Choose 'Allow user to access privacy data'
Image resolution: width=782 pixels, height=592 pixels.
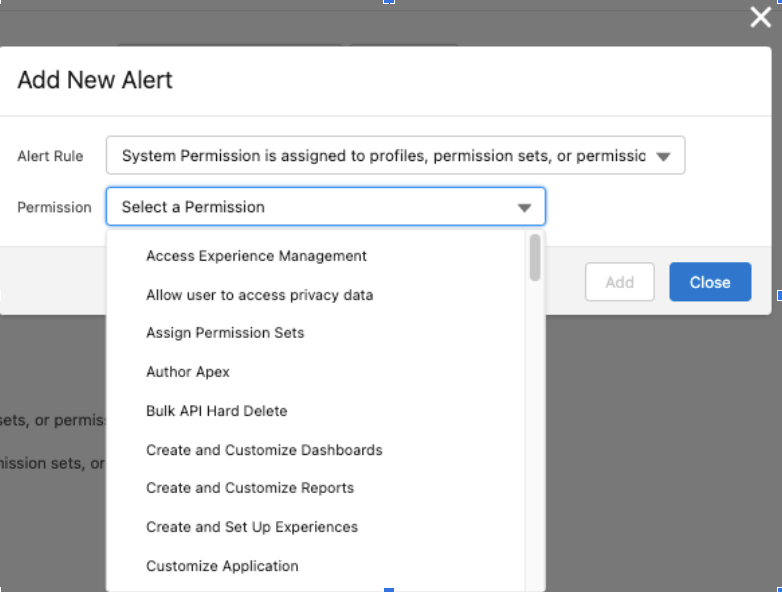259,295
